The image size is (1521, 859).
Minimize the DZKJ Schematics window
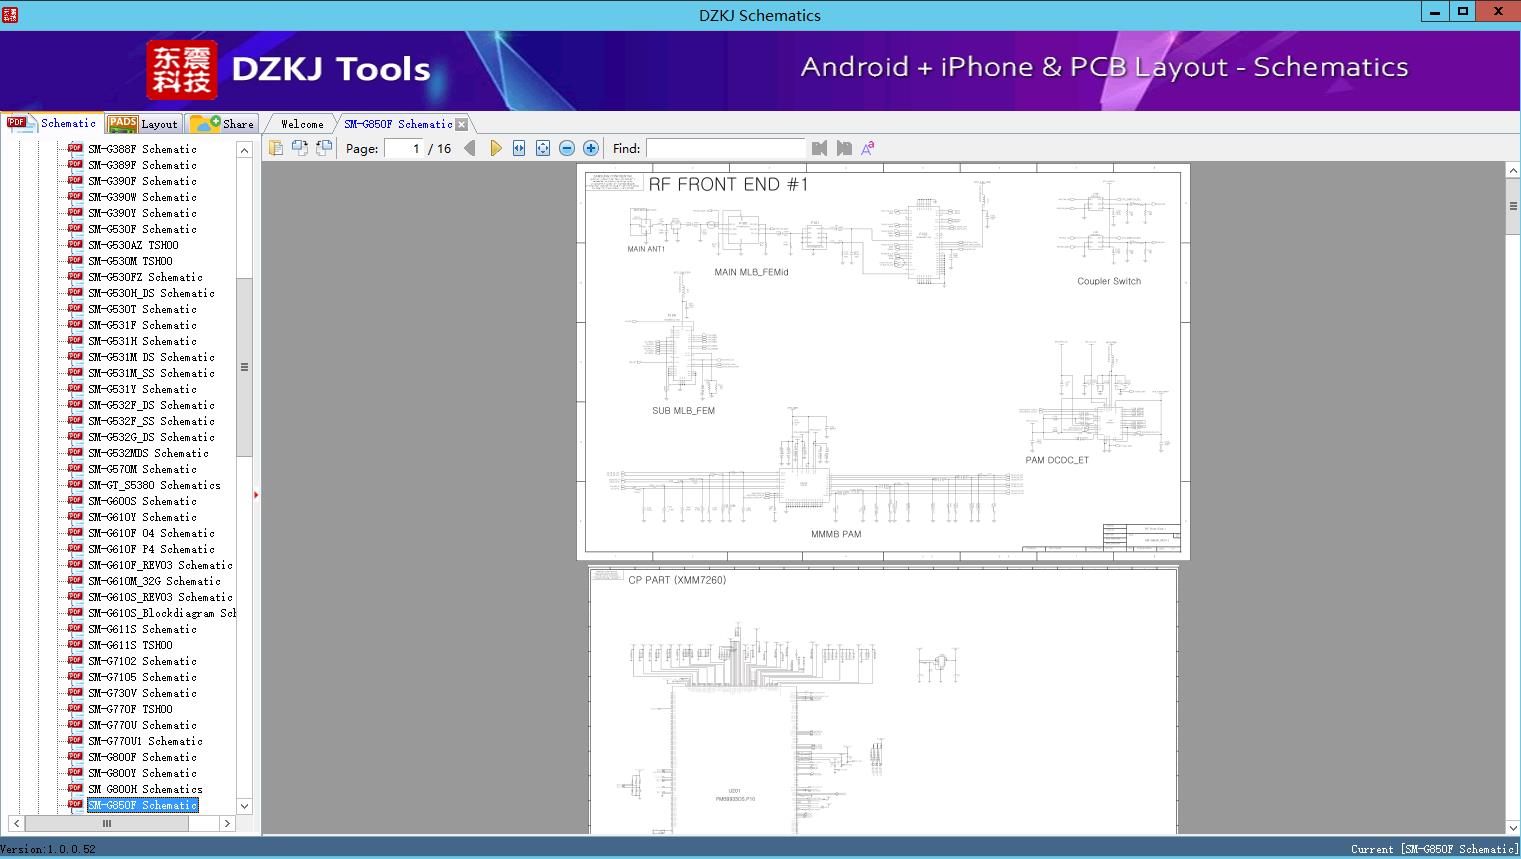coord(1436,12)
